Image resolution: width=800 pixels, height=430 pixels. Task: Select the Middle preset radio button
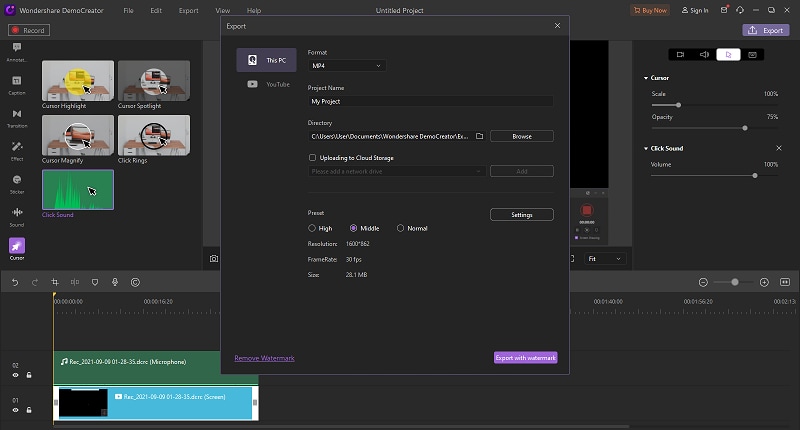pyautogui.click(x=353, y=228)
